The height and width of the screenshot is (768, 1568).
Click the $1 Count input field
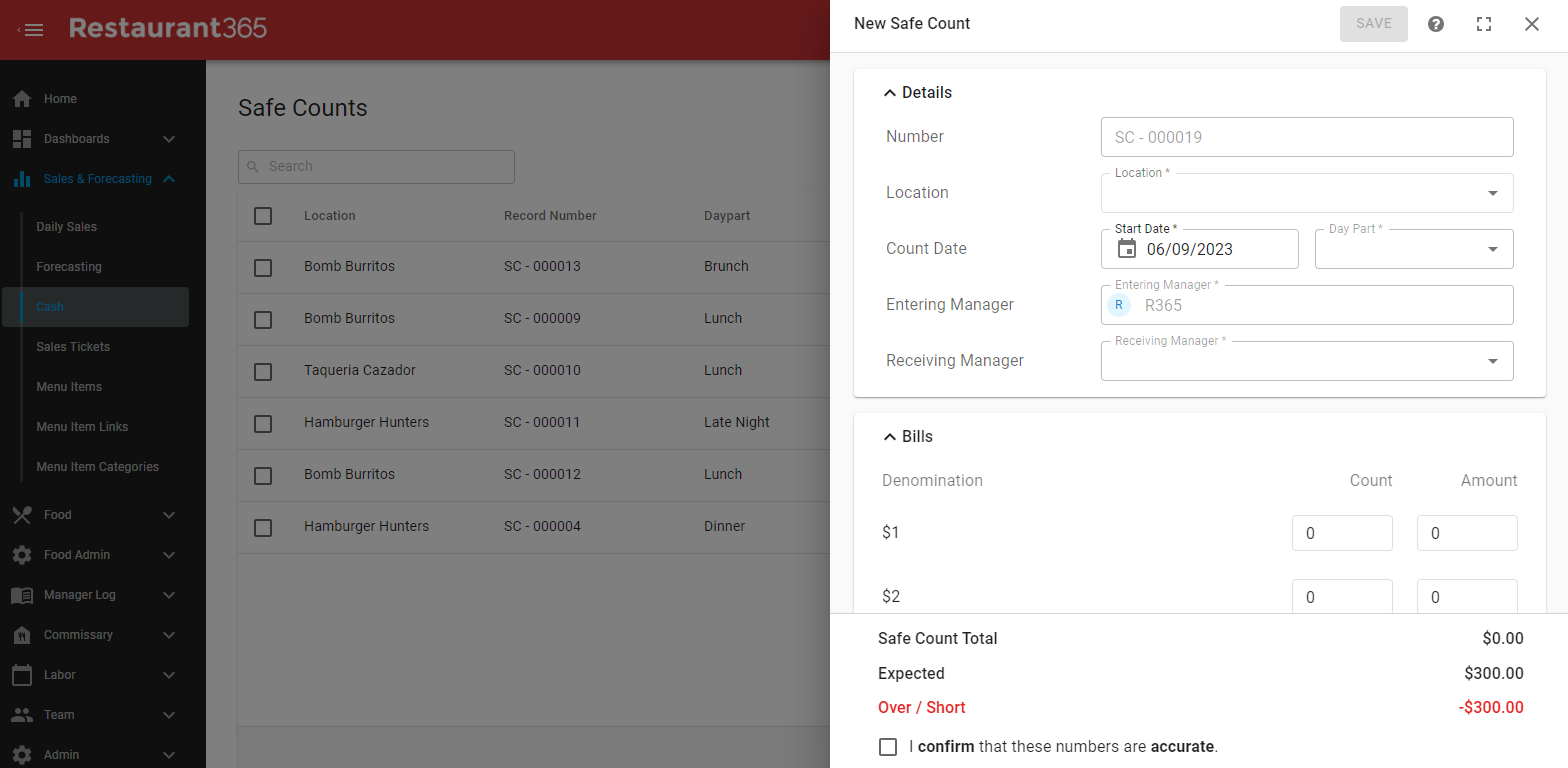pos(1342,533)
